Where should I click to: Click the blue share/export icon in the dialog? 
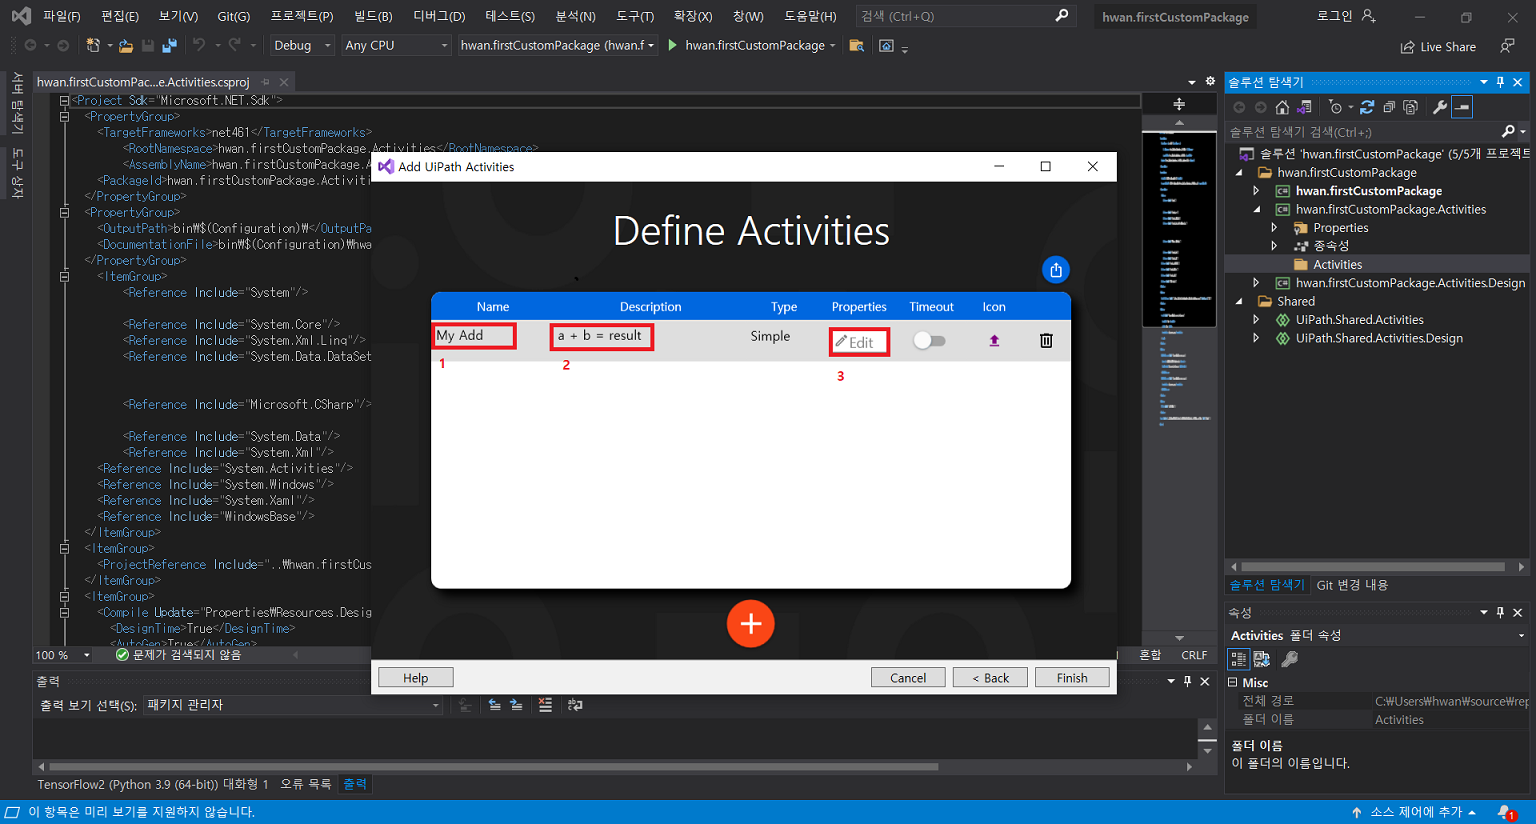(1056, 270)
